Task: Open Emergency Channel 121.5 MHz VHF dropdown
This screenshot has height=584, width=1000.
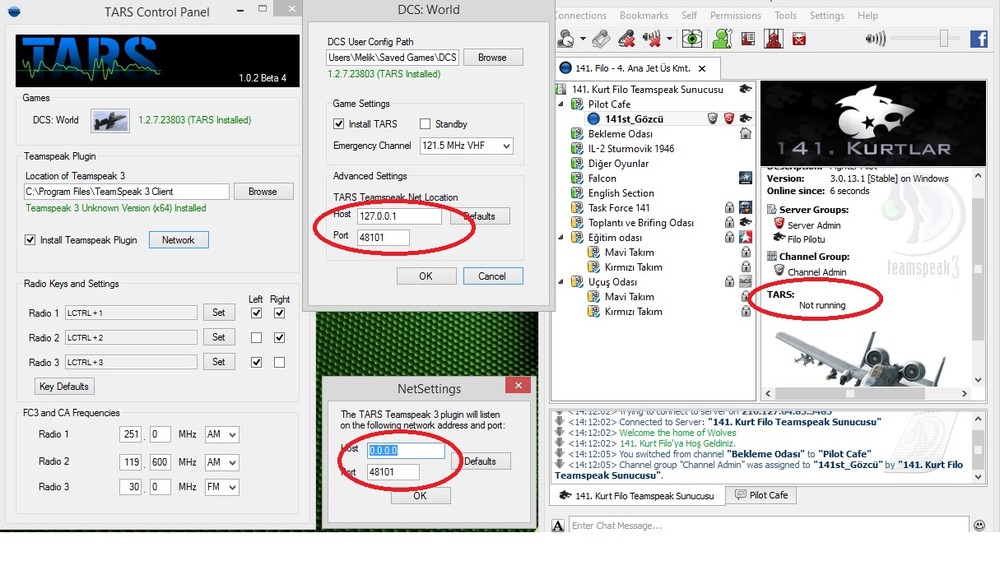Action: [466, 145]
